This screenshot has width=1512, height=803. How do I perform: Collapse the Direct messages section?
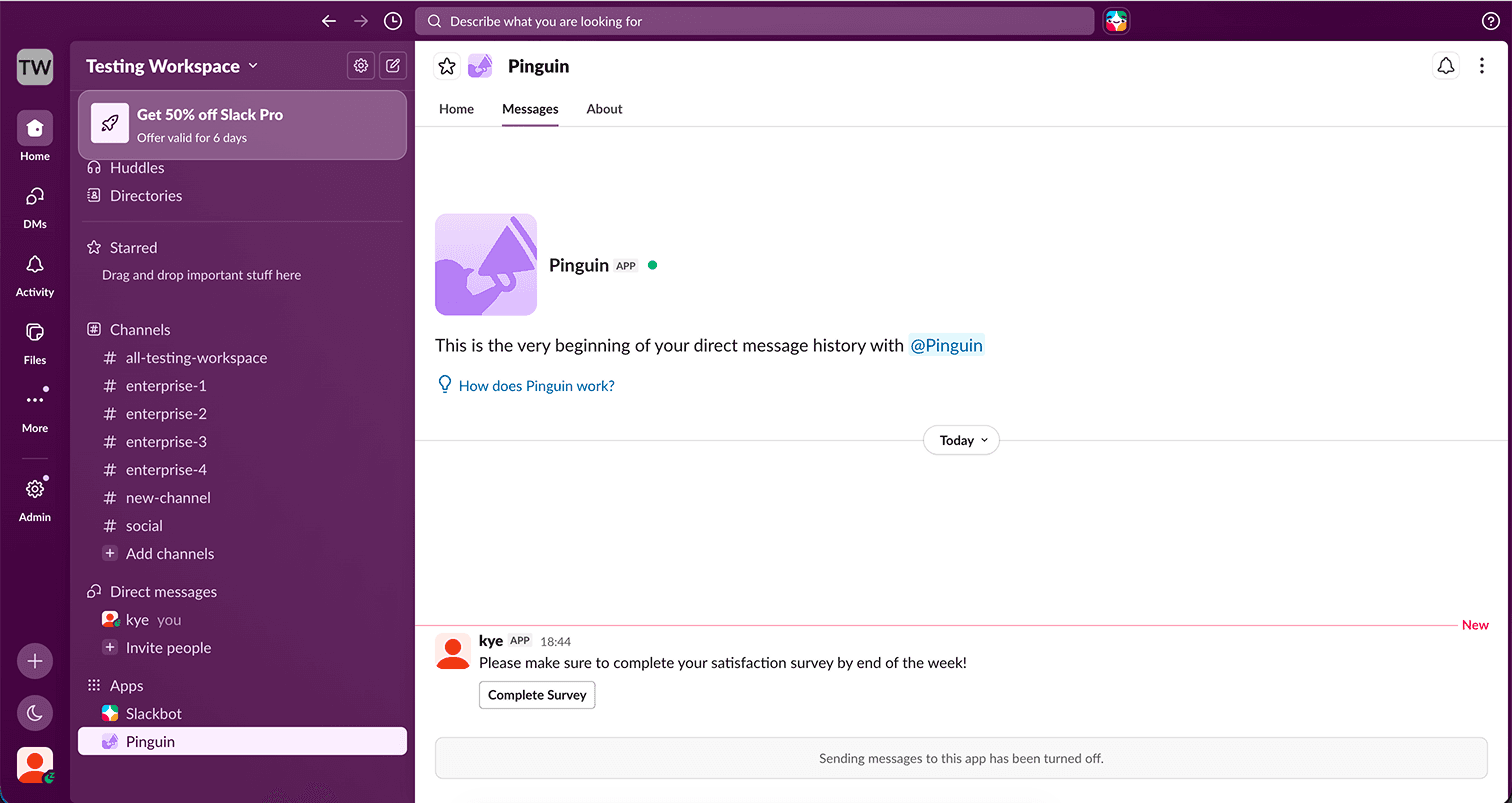coord(163,592)
